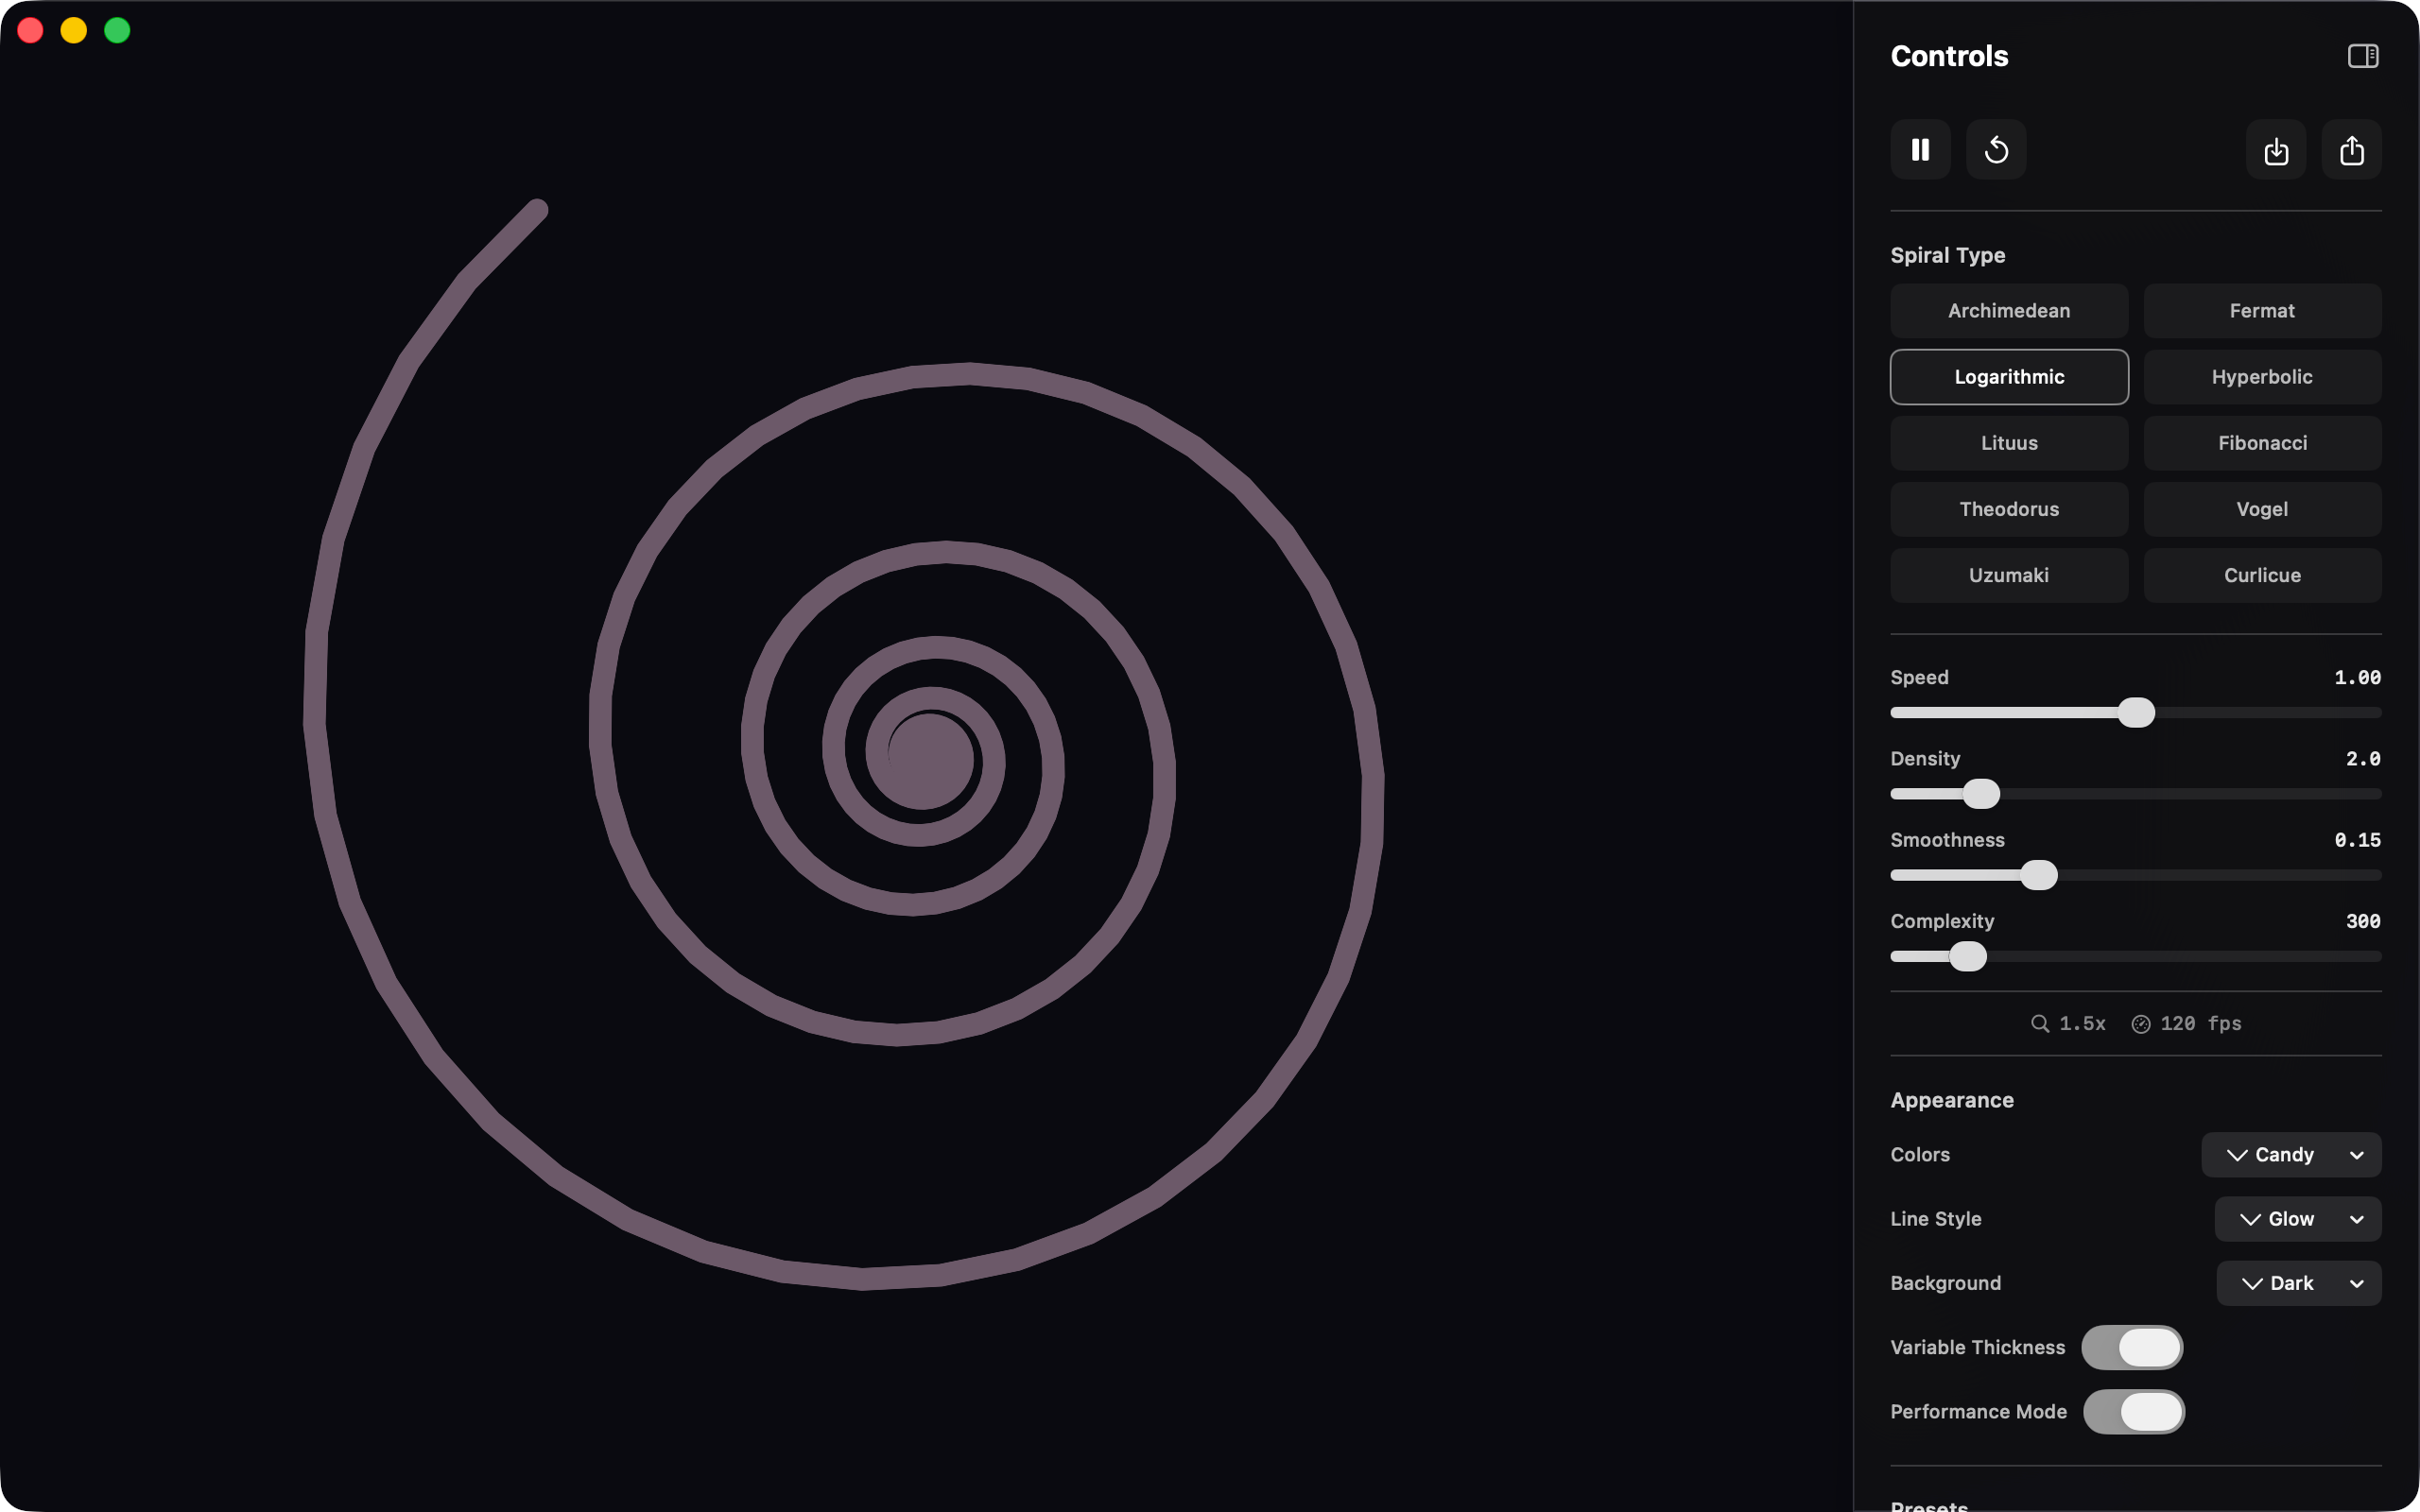Maximize the window with the green button
2420x1512 pixels.
[117, 30]
